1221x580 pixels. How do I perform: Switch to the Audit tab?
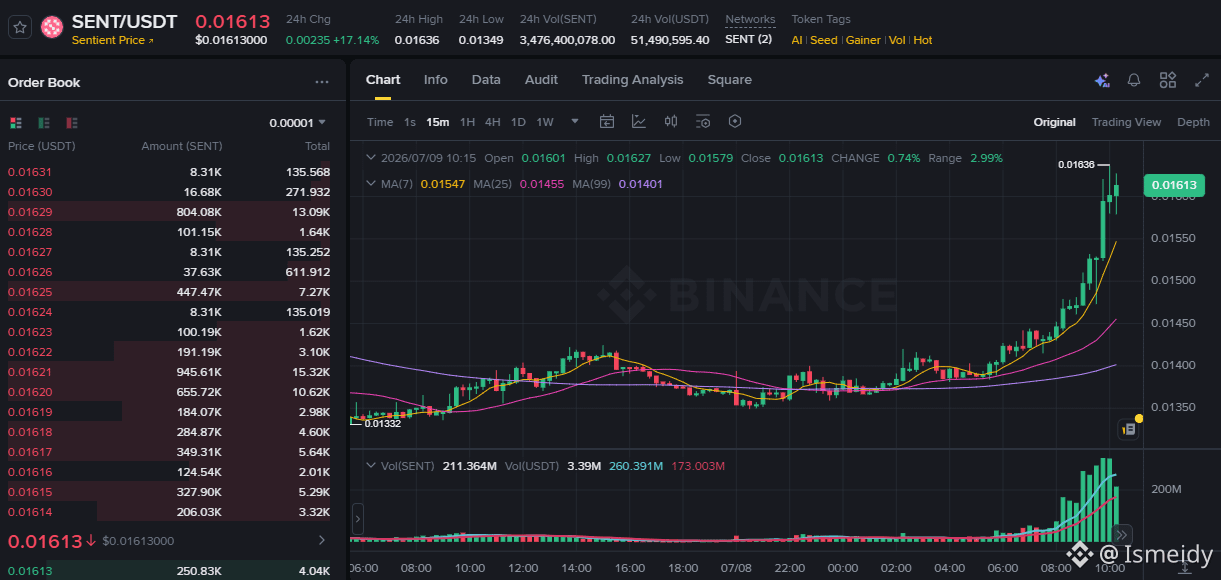[x=541, y=80]
